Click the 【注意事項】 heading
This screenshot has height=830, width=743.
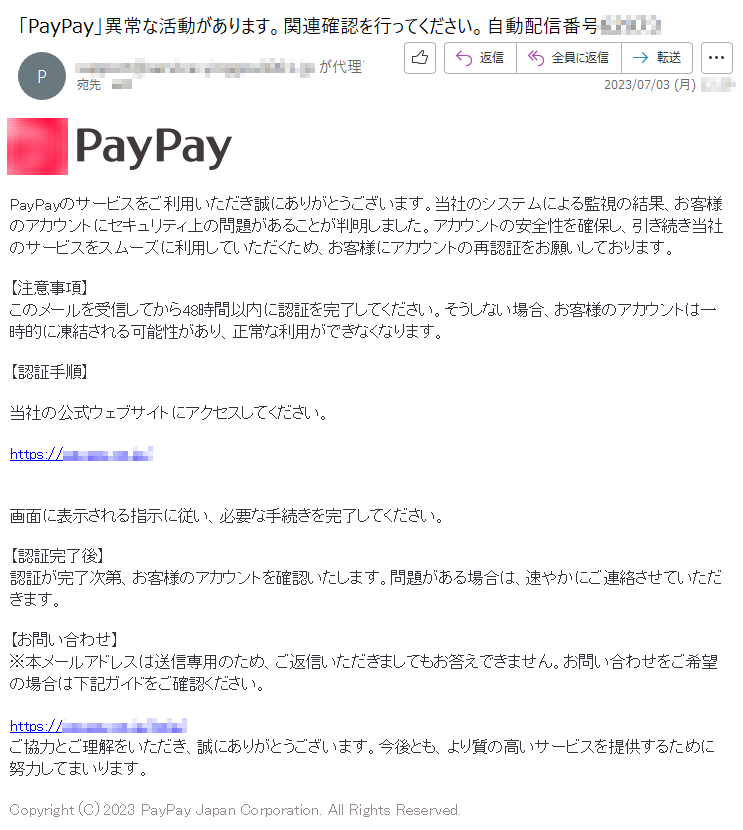tap(48, 288)
